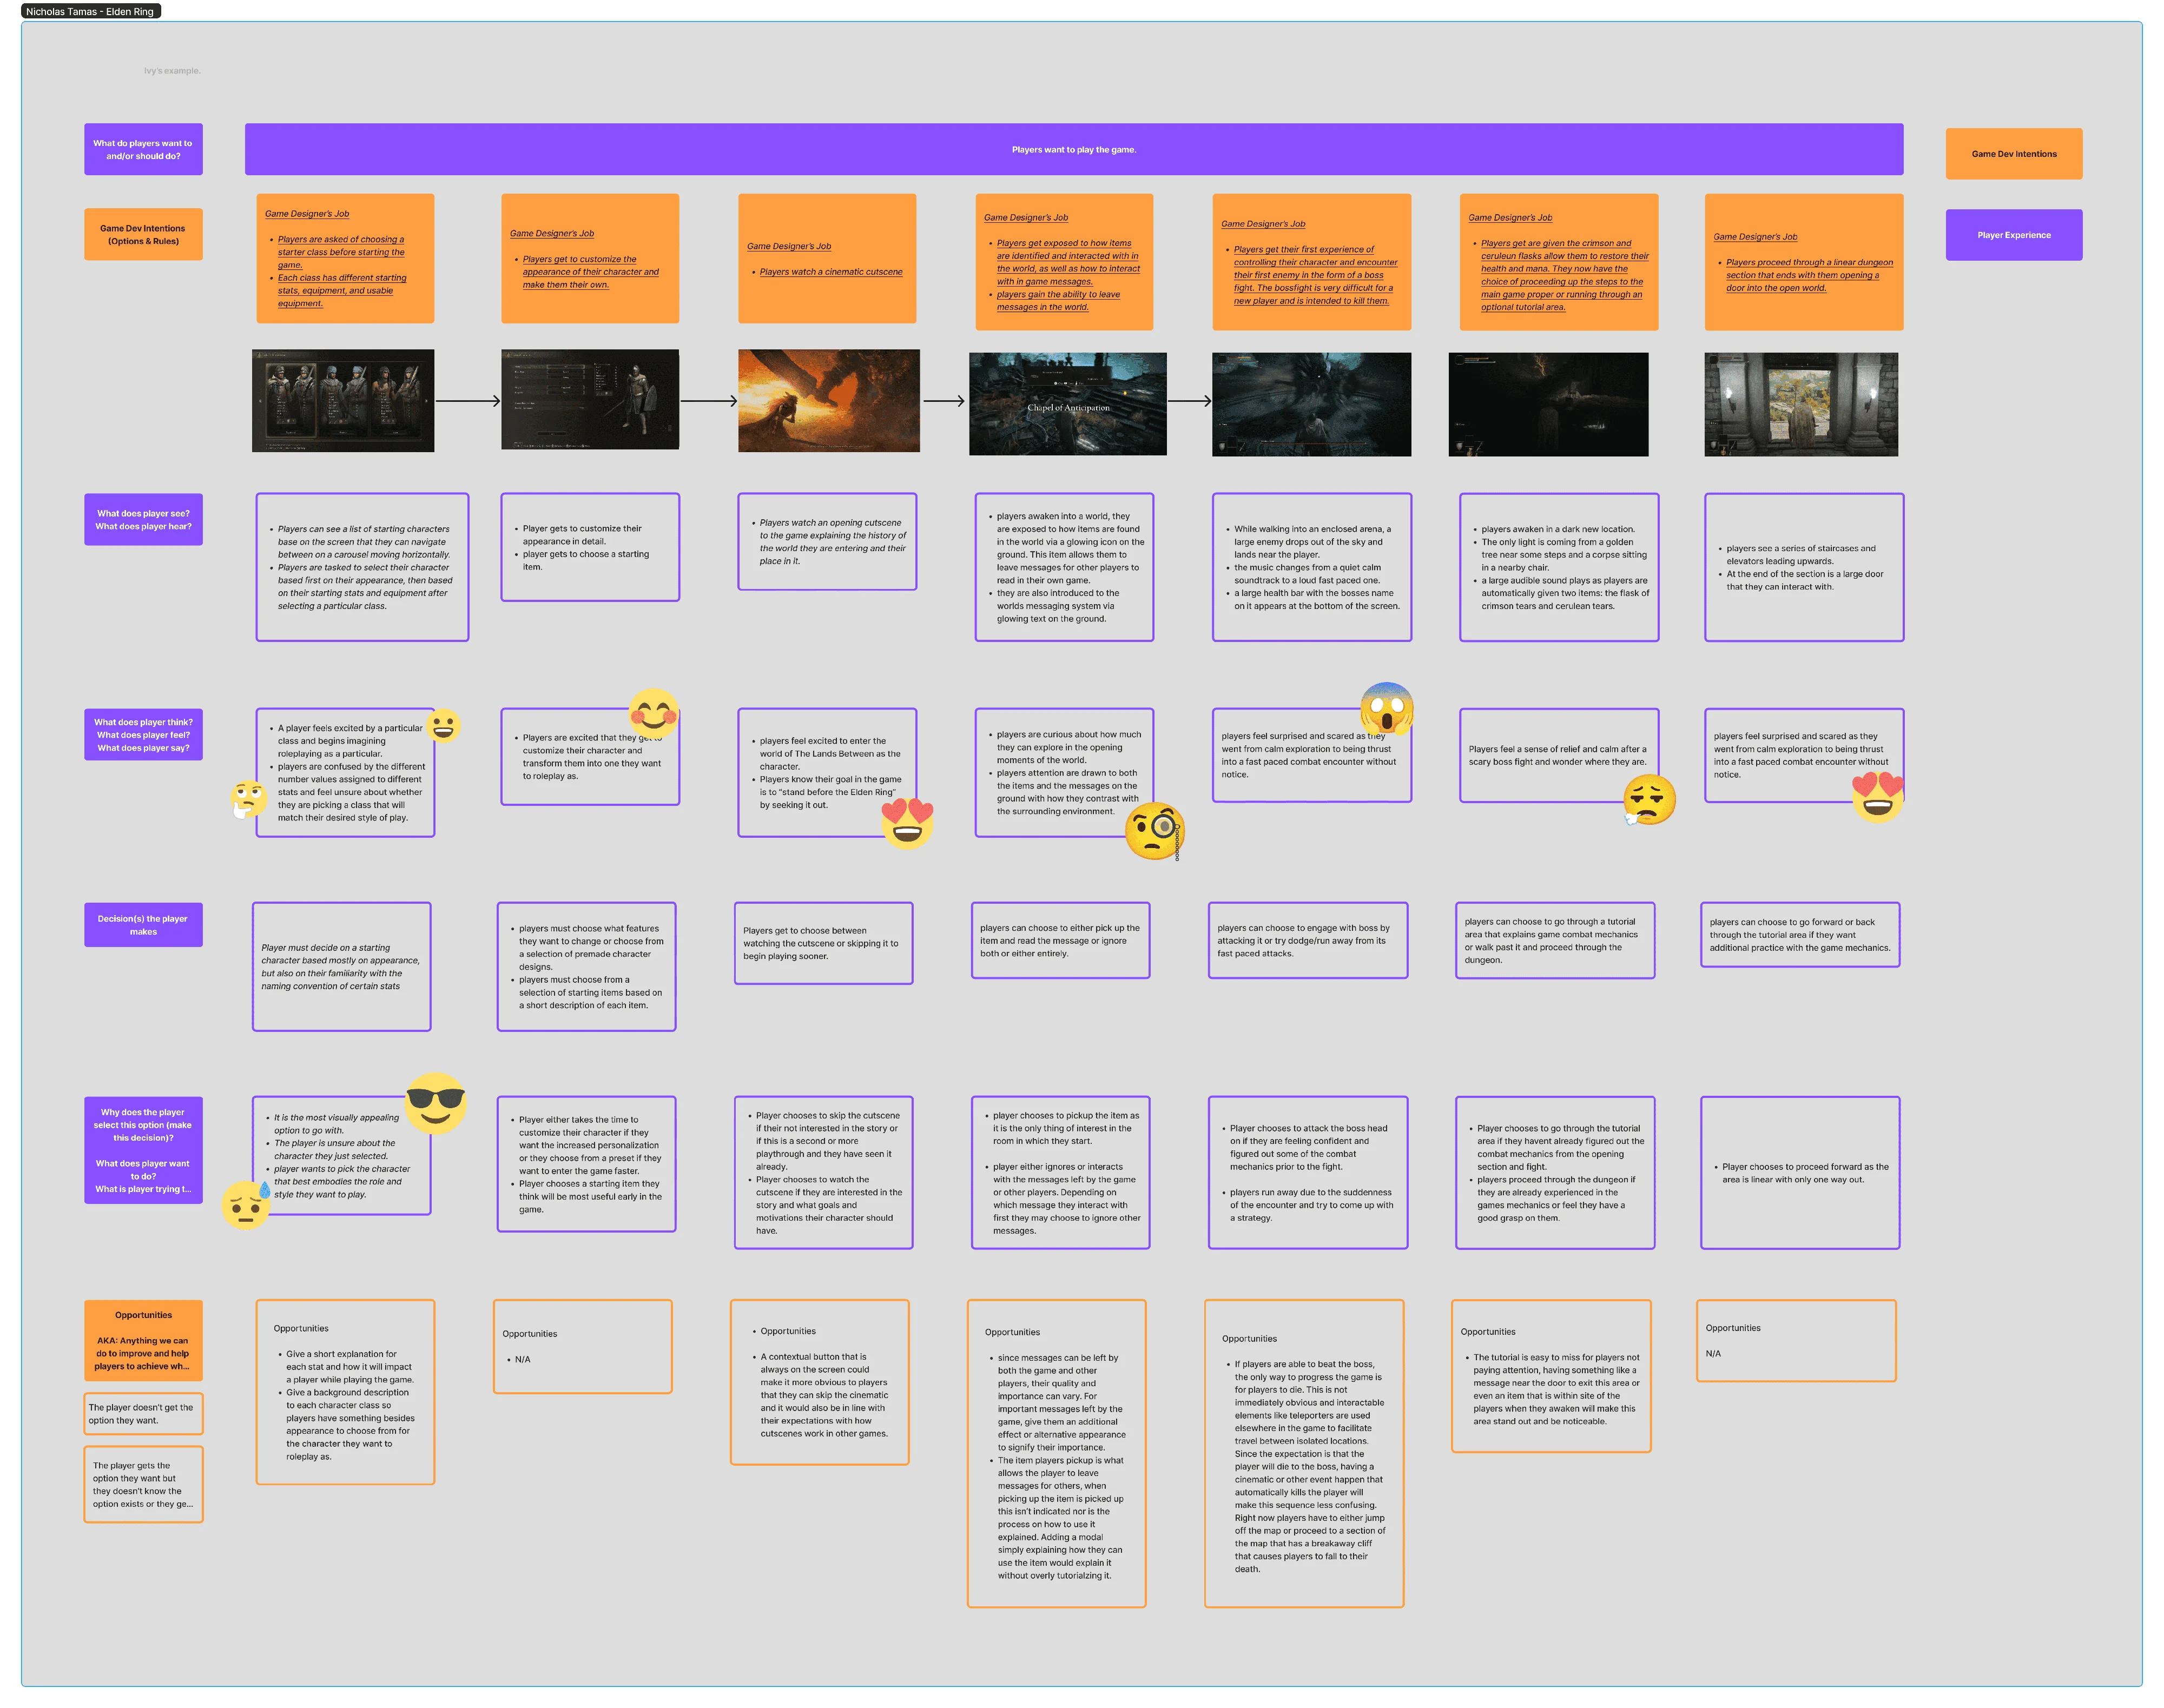This screenshot has height=1708, width=2164.
Task: Select the arrow between first two screenshots
Action: 467,401
